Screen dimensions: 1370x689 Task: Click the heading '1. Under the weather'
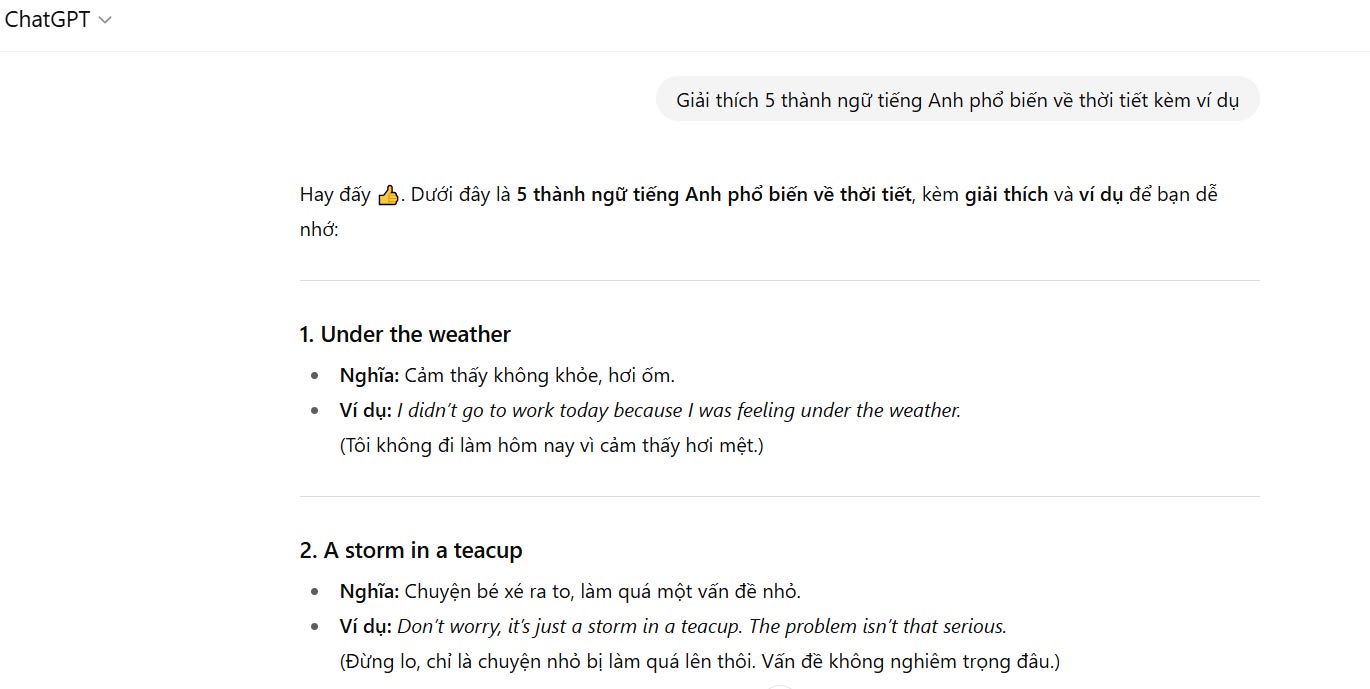(x=404, y=334)
